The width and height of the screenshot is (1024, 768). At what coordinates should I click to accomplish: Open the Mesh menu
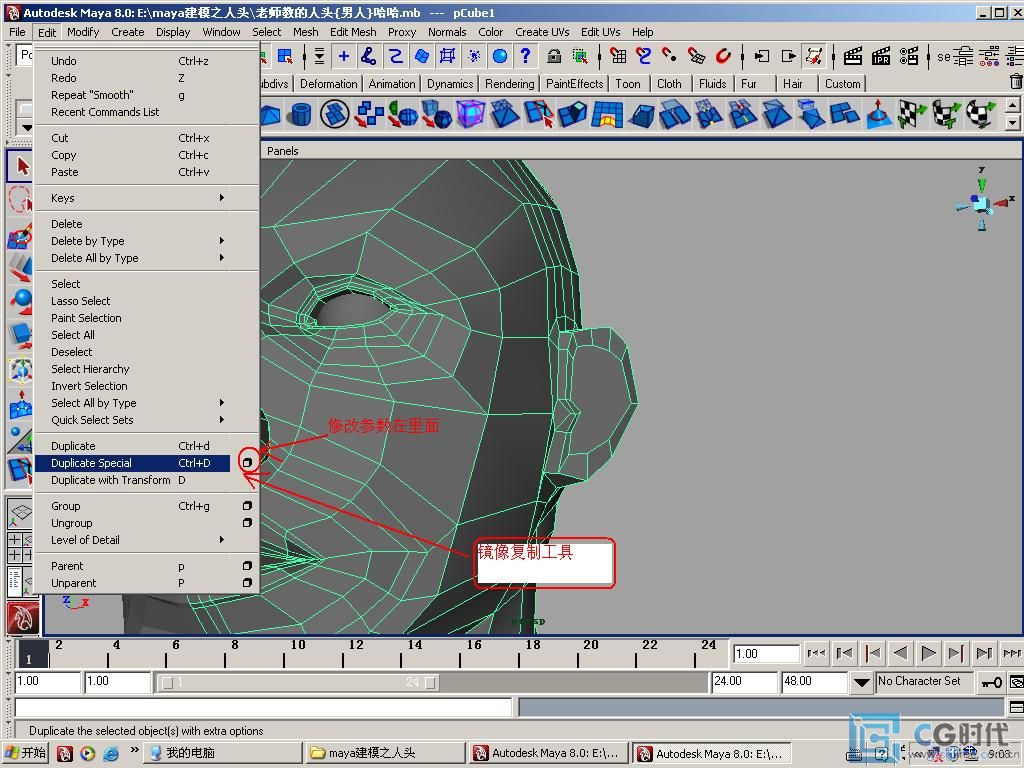tap(306, 32)
